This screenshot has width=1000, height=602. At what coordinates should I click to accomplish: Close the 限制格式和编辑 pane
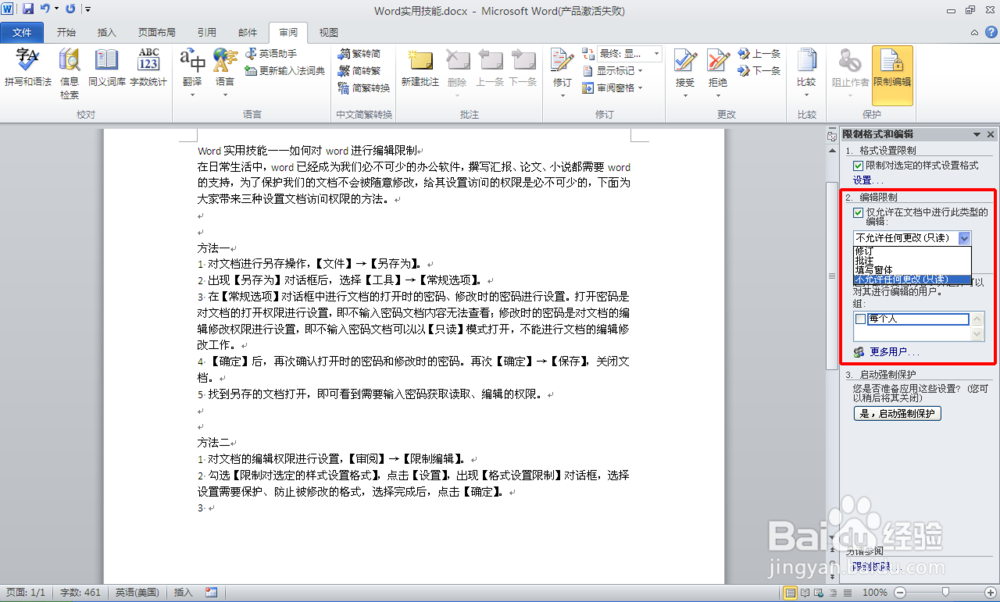pos(990,134)
